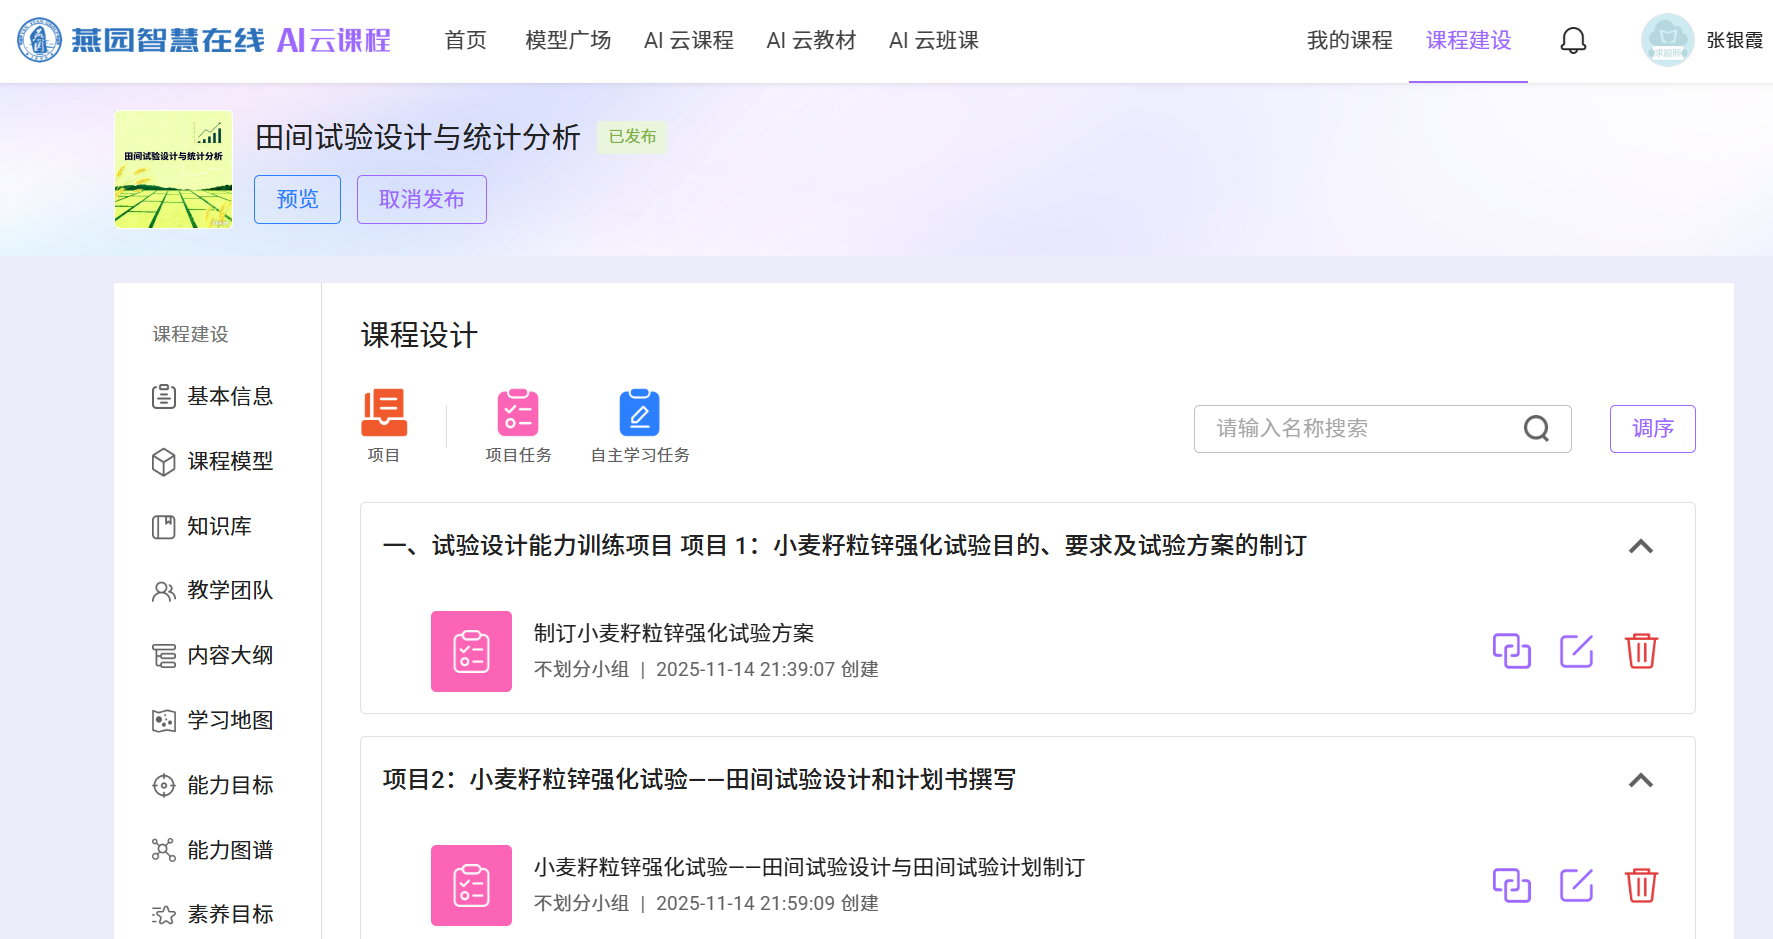Collapse the 项目2 小麦籽粒锌强化试验 section

point(1640,780)
